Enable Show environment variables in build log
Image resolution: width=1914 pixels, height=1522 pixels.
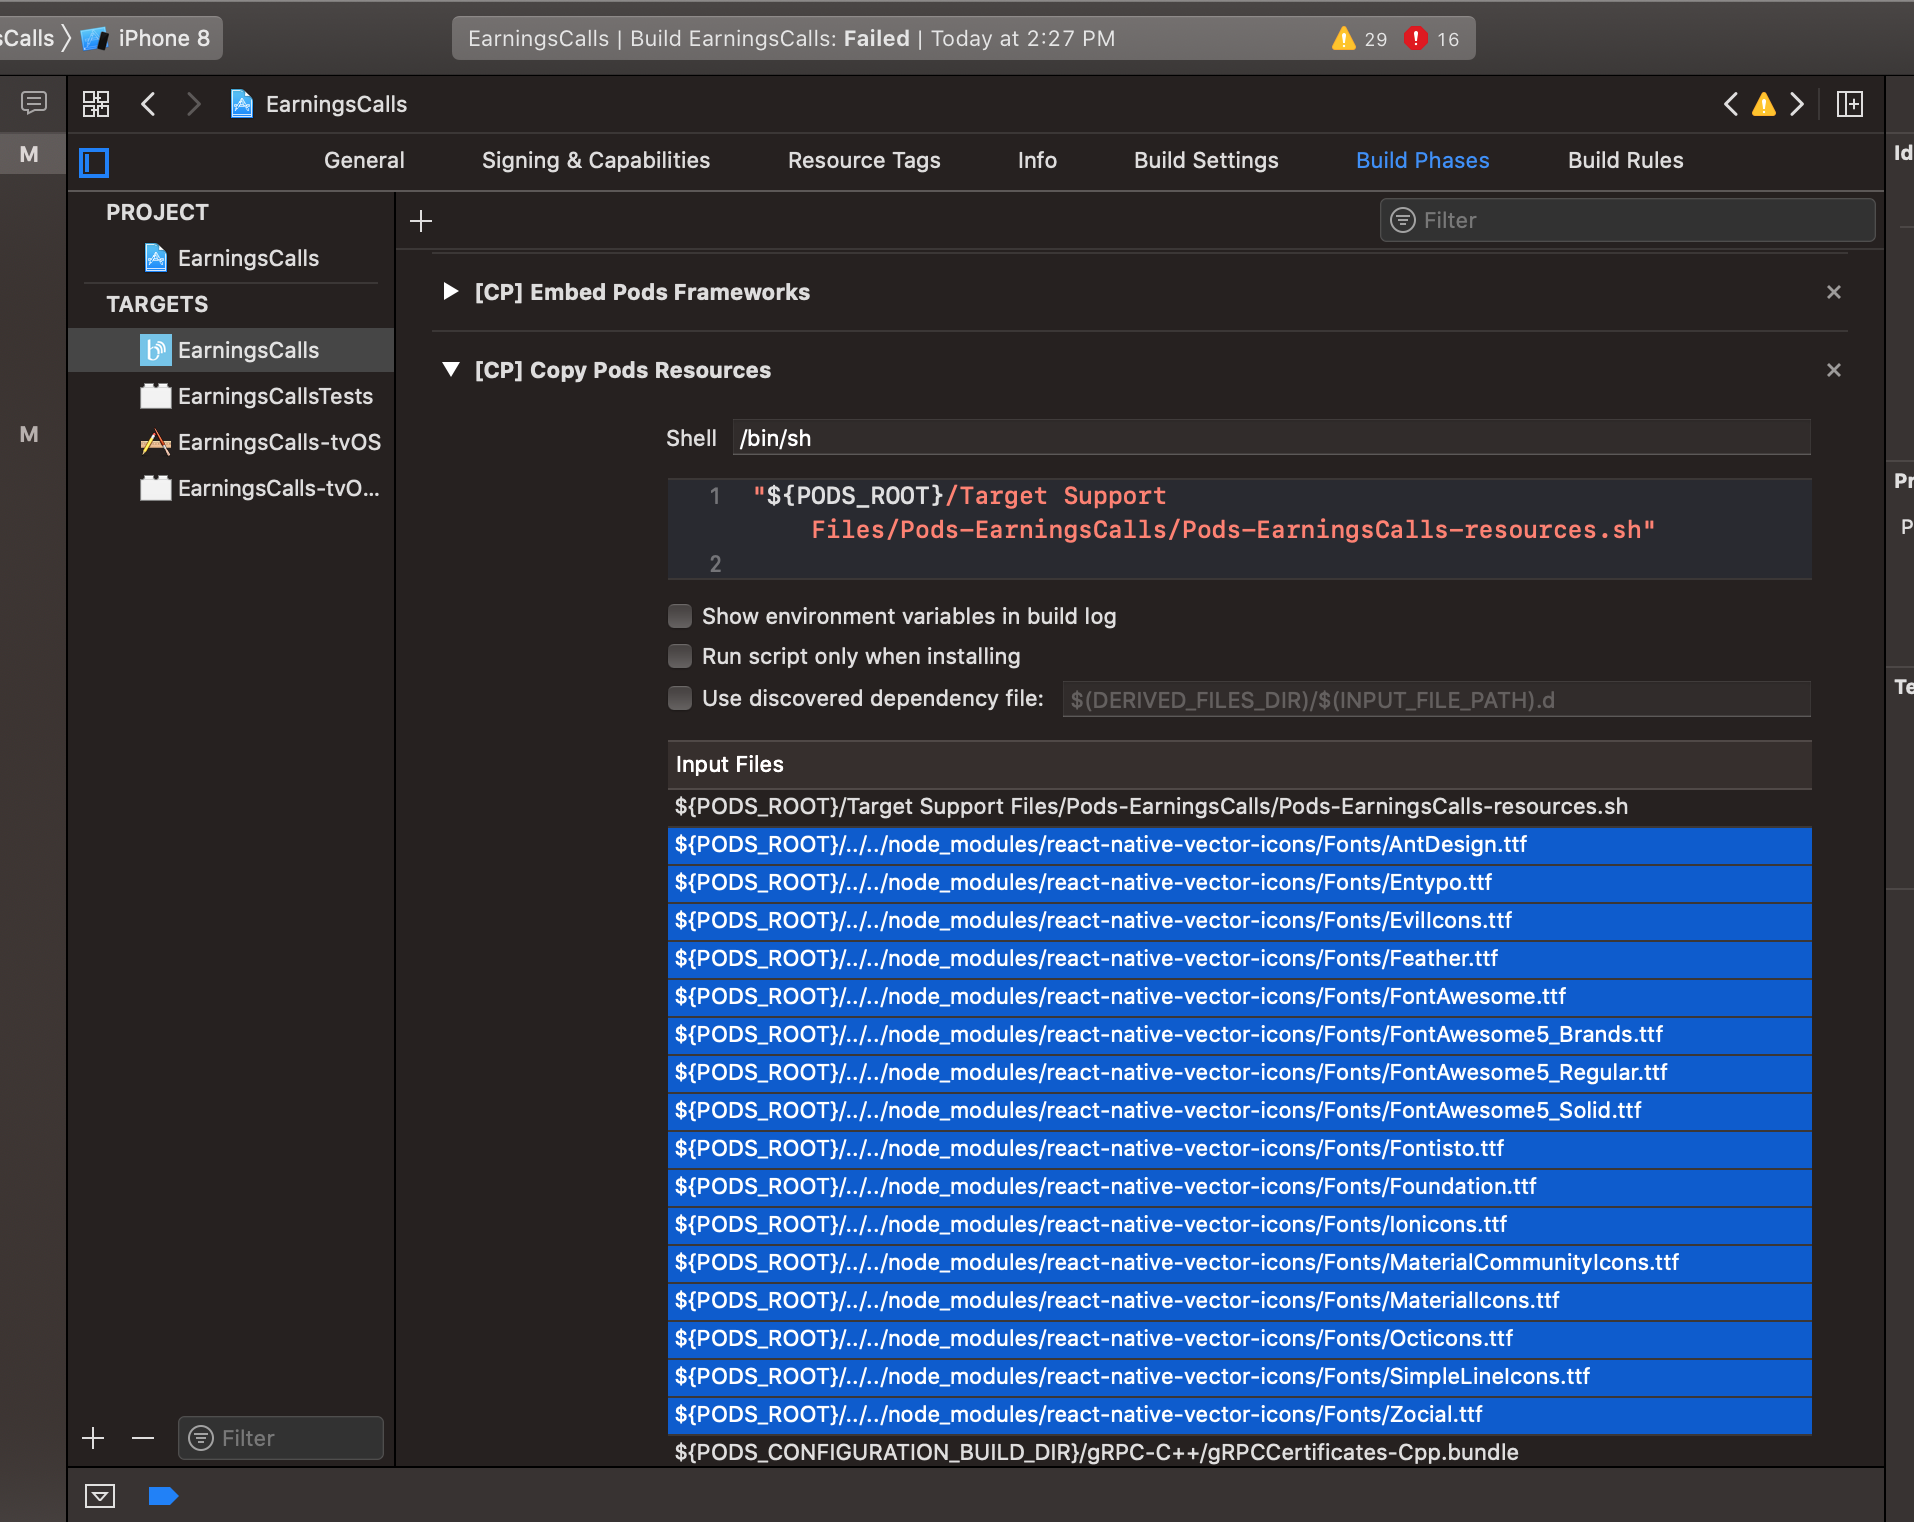click(x=680, y=616)
